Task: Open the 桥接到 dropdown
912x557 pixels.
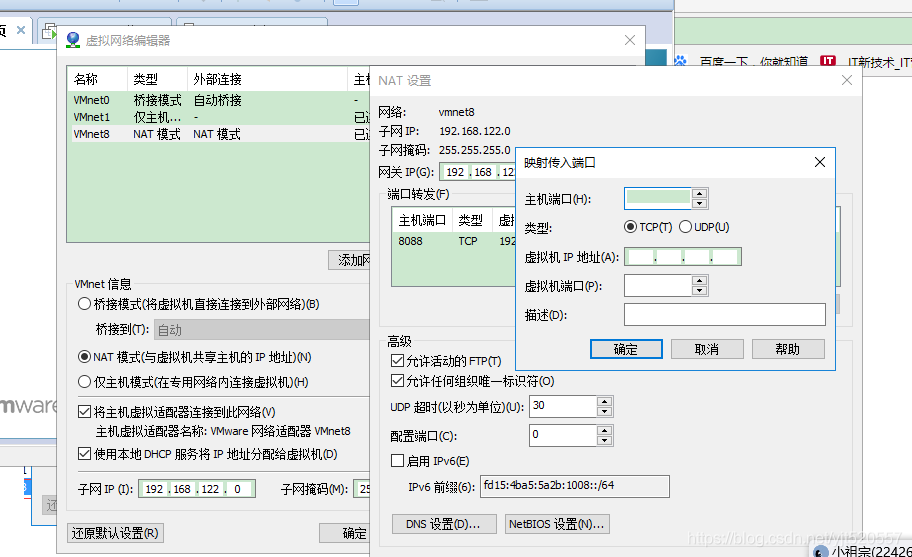Action: click(x=261, y=330)
